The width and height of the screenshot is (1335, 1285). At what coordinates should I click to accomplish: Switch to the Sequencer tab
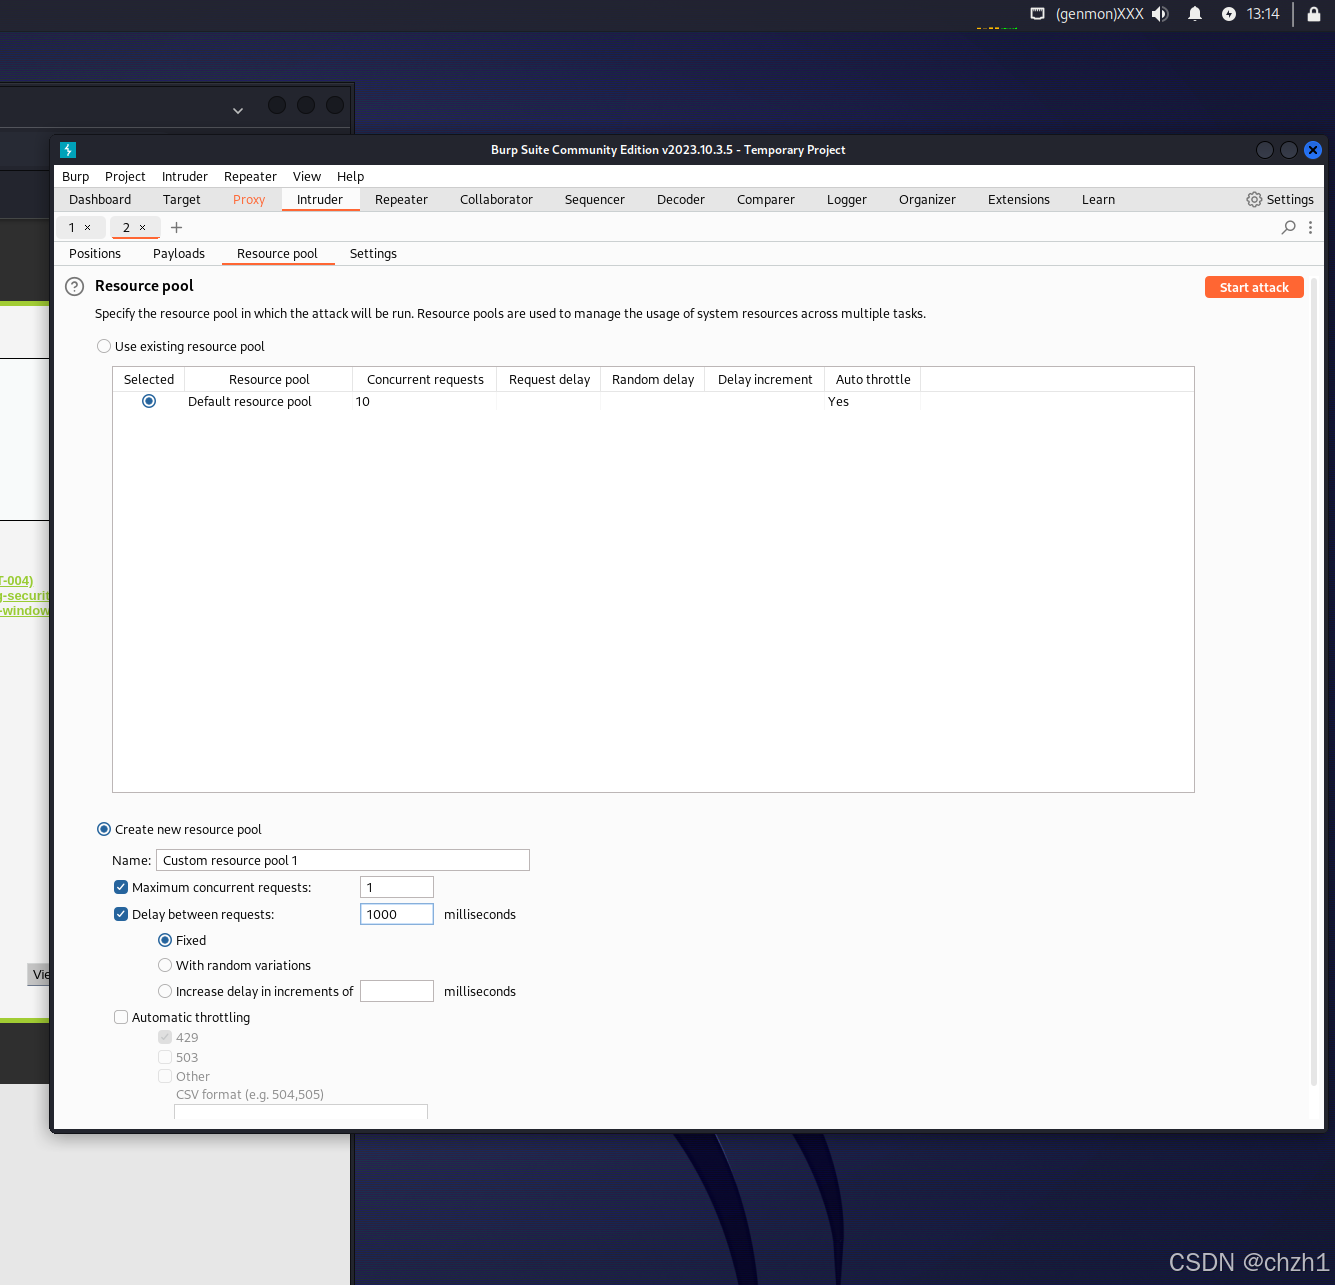pos(595,200)
